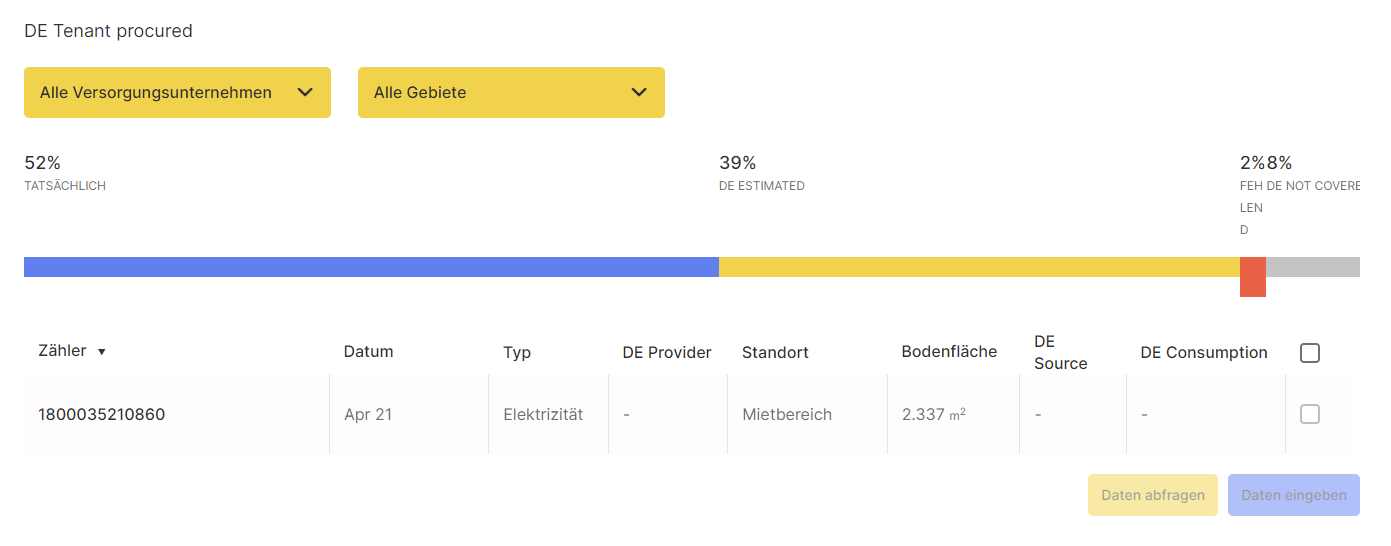Click the Bodenfläche column header
This screenshot has height=546, width=1391.
click(x=949, y=352)
